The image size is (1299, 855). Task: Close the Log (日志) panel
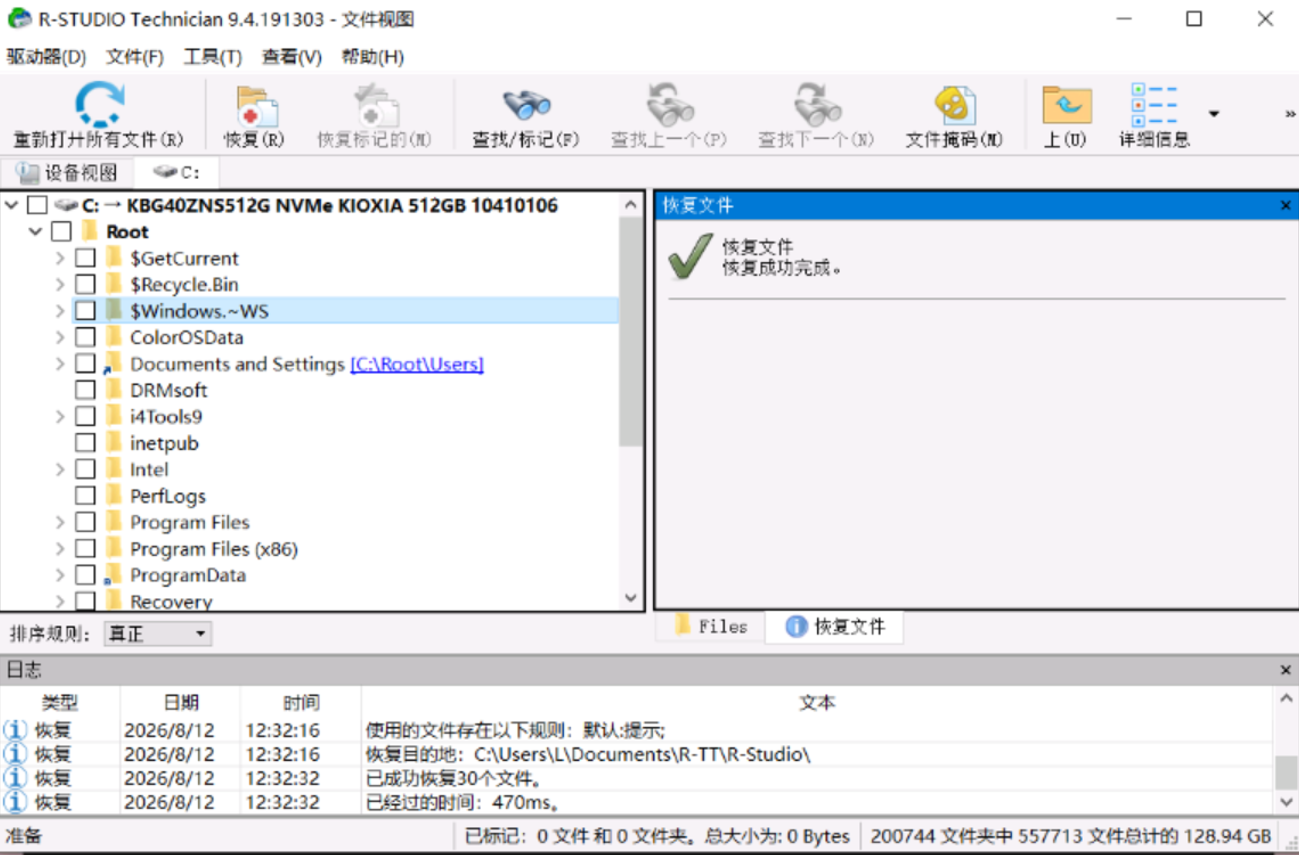[1286, 670]
